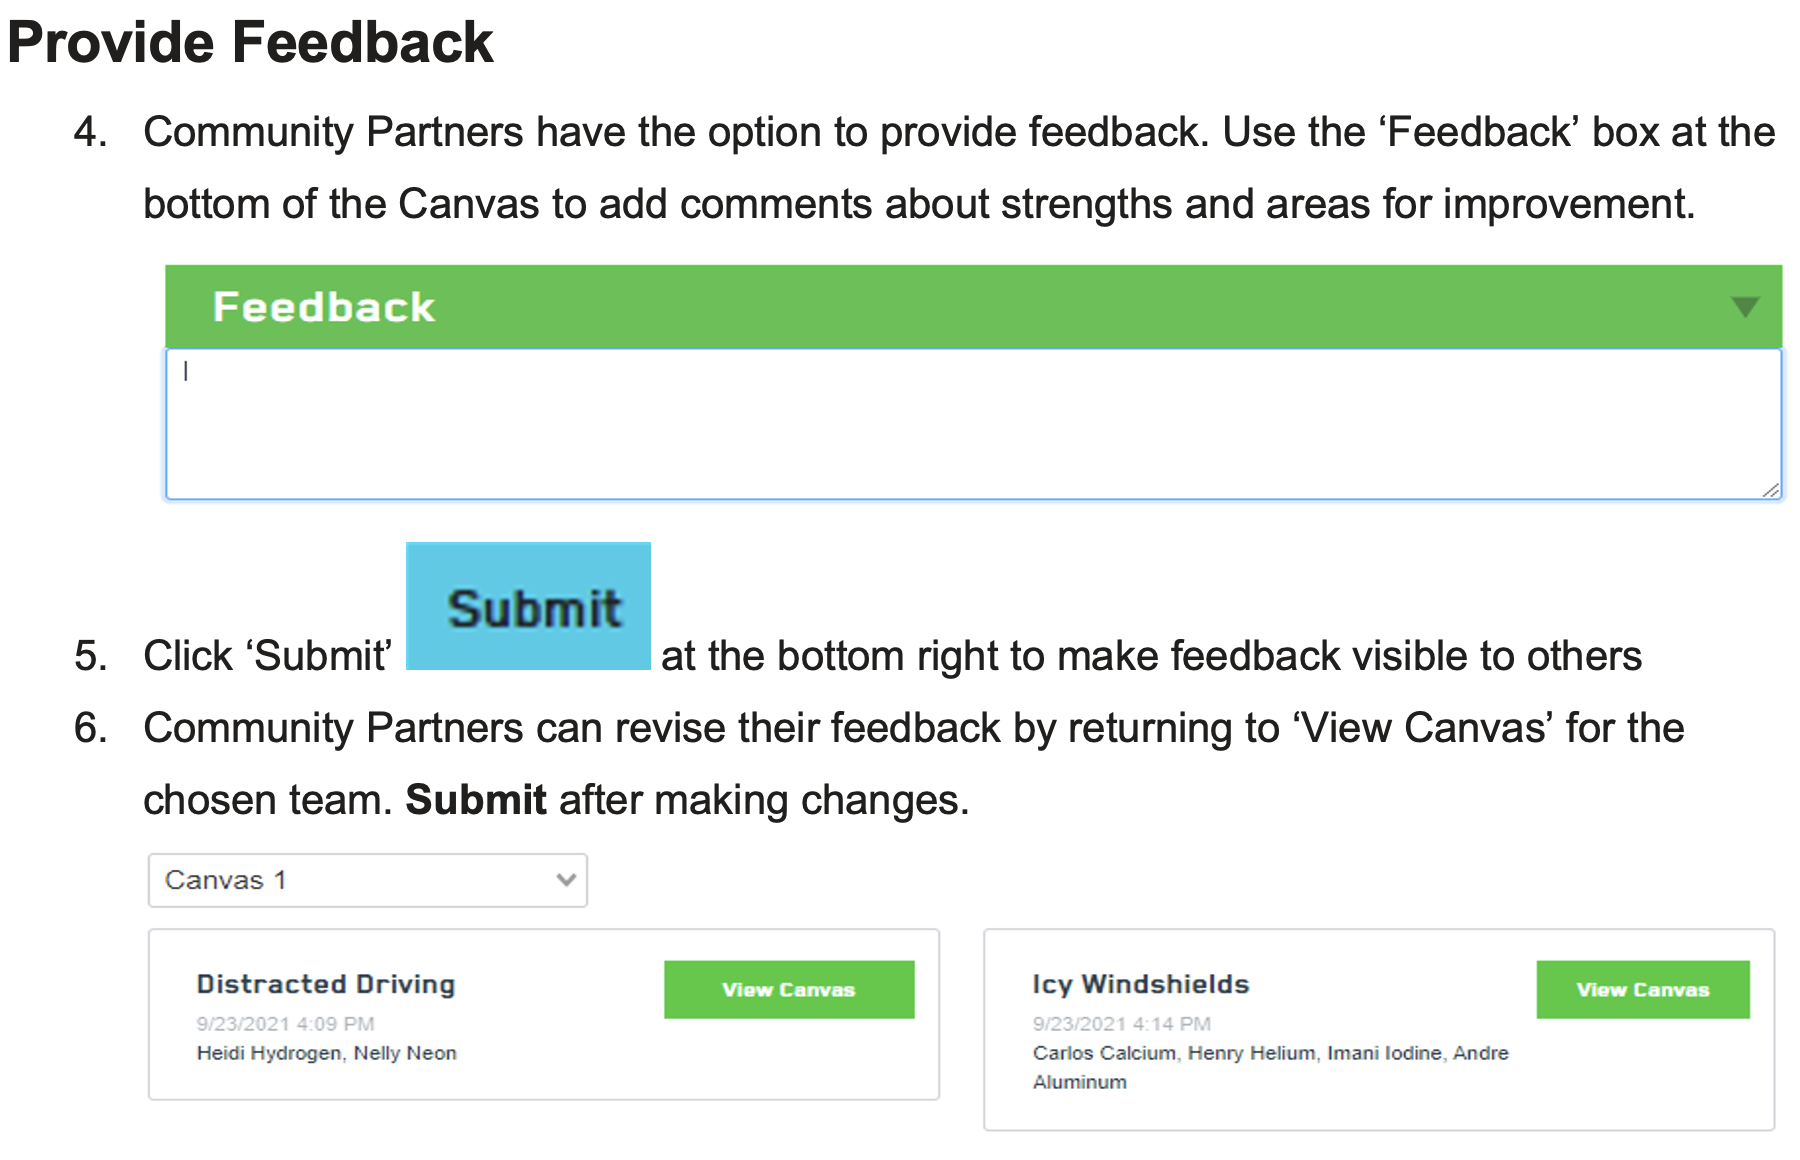Image resolution: width=1800 pixels, height=1160 pixels.
Task: Click the 9/23/2021 4:09 PM timestamp
Action: tap(285, 1023)
